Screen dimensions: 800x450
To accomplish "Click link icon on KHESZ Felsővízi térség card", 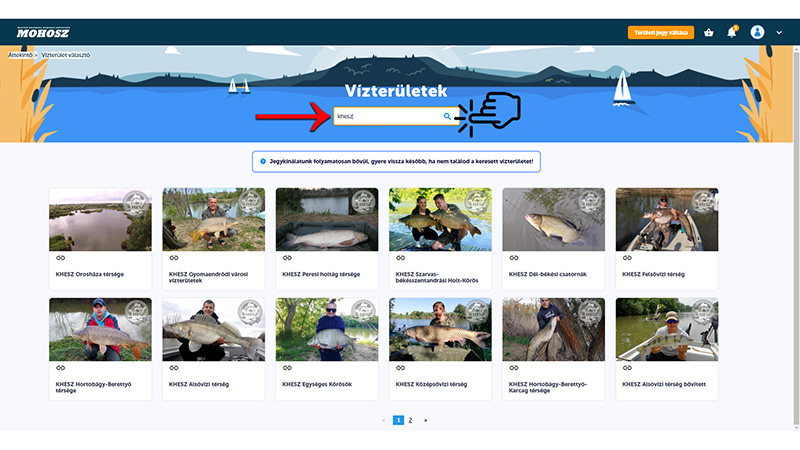I will coord(627,258).
